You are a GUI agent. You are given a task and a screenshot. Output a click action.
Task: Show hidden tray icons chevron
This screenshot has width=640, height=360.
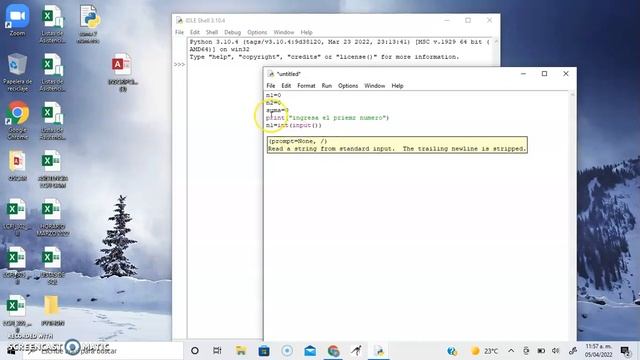tap(511, 351)
